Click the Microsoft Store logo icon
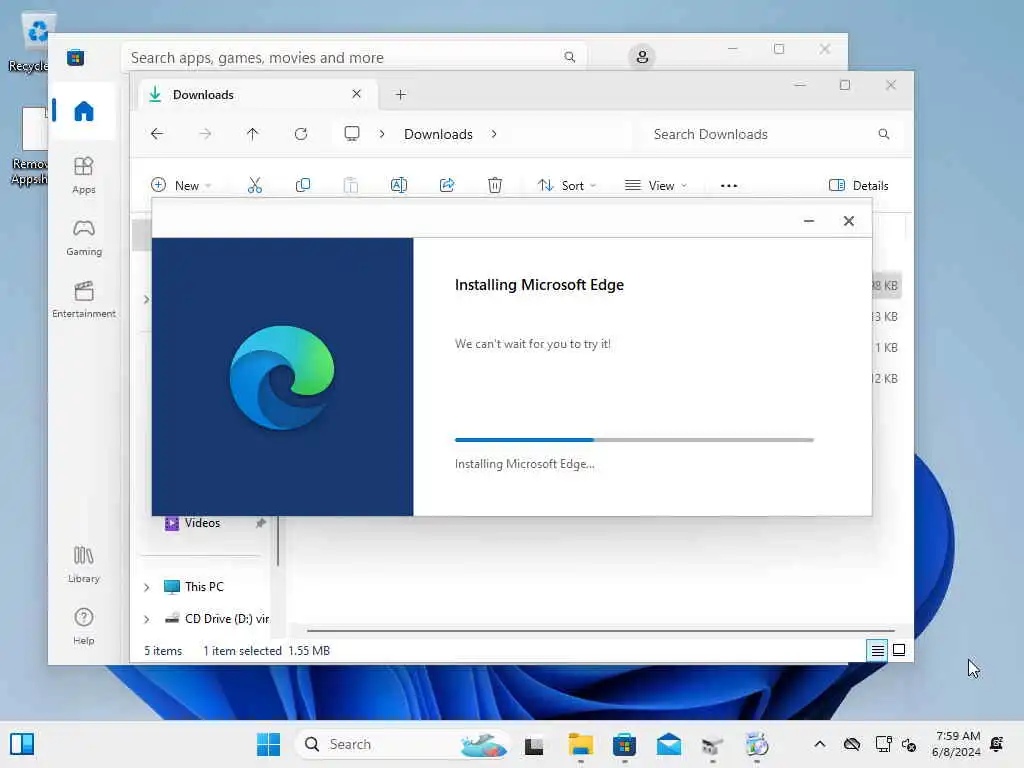The height and width of the screenshot is (768, 1024). coord(75,57)
